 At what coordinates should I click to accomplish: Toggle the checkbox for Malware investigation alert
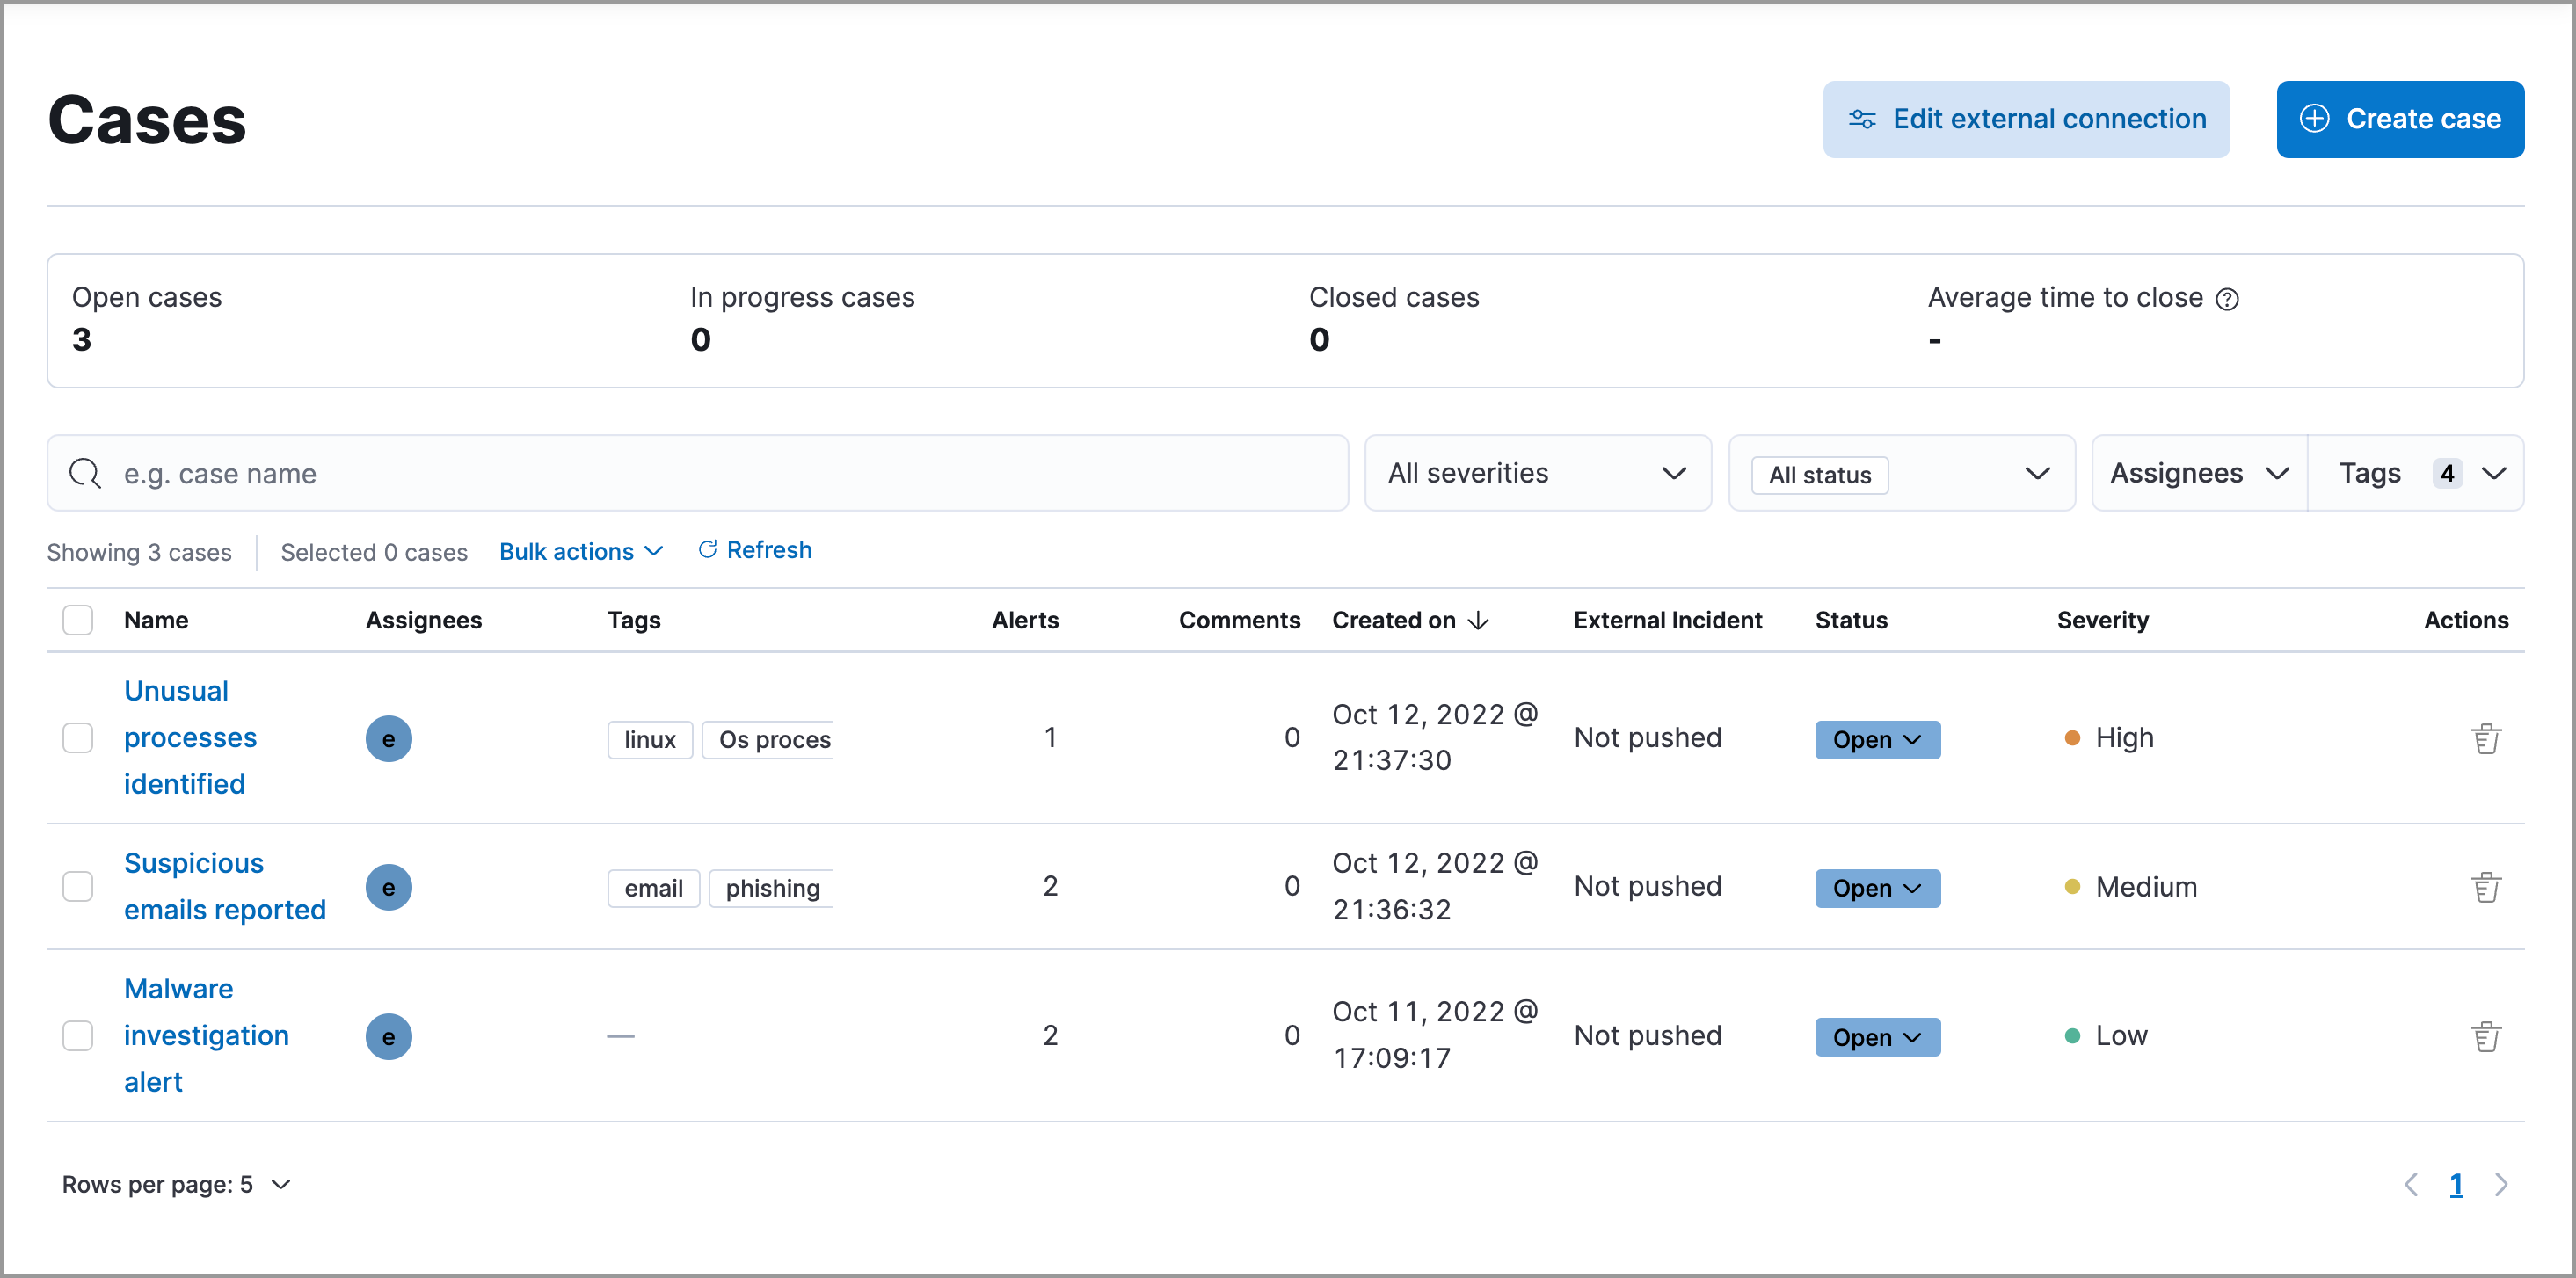79,1034
